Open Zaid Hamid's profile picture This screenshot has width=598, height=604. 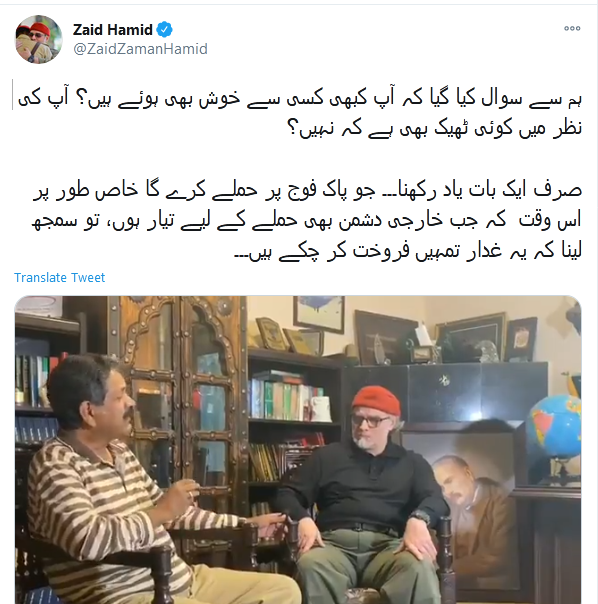tap(39, 39)
